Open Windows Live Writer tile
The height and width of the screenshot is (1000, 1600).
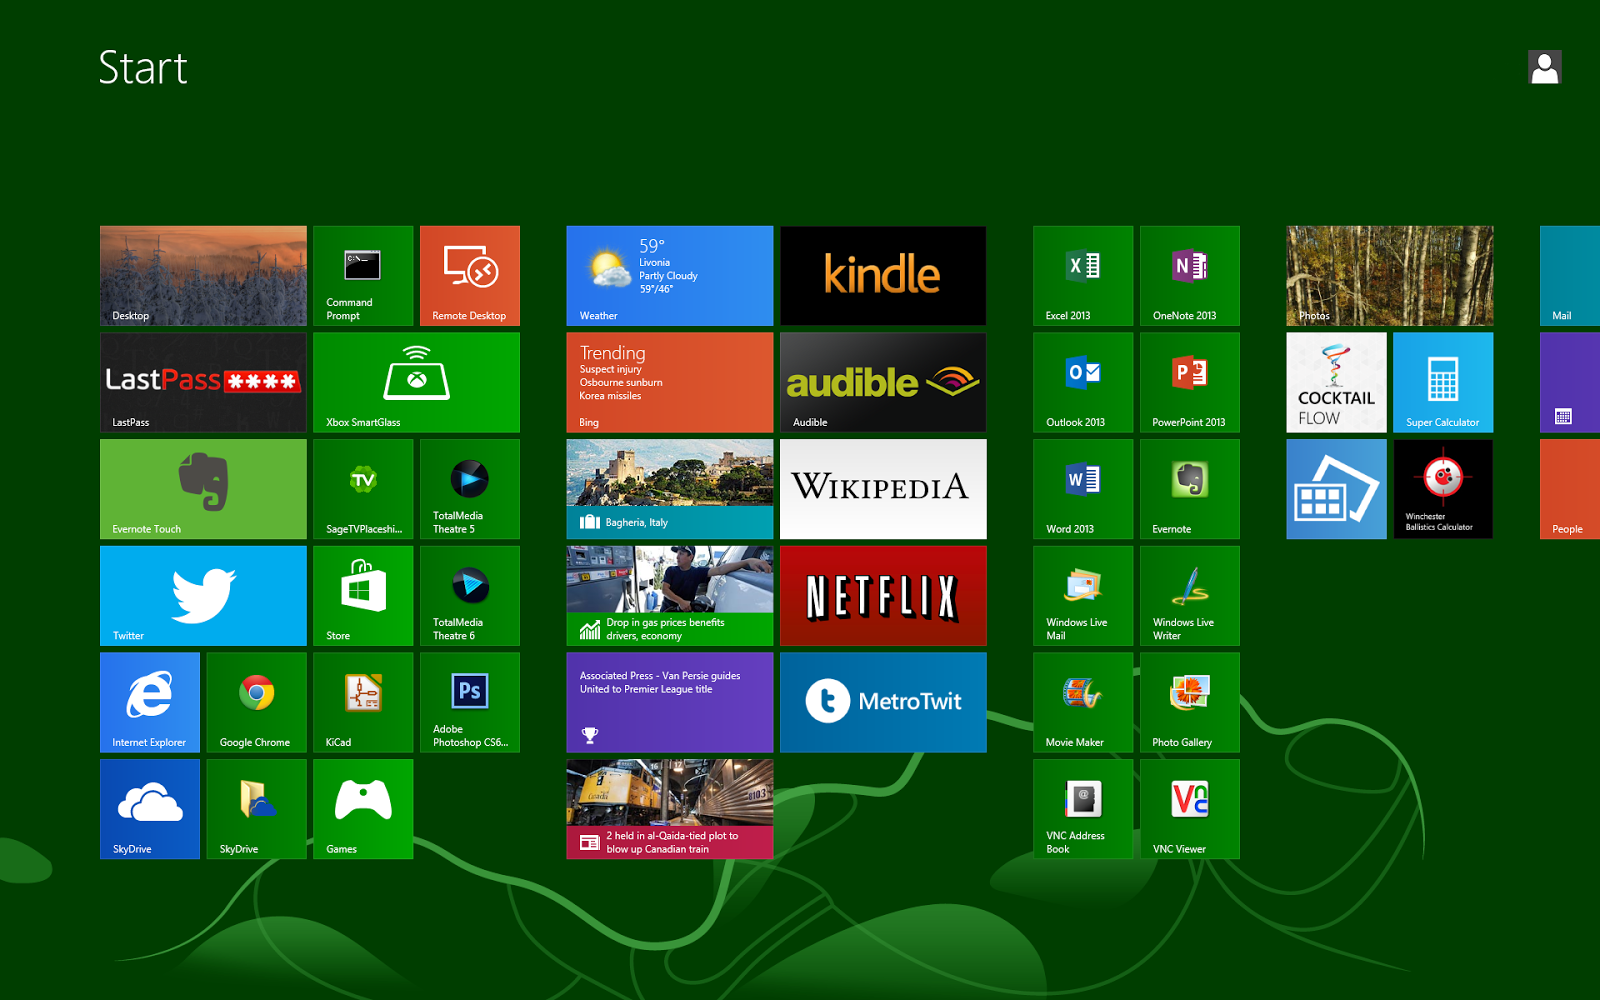pyautogui.click(x=1190, y=596)
